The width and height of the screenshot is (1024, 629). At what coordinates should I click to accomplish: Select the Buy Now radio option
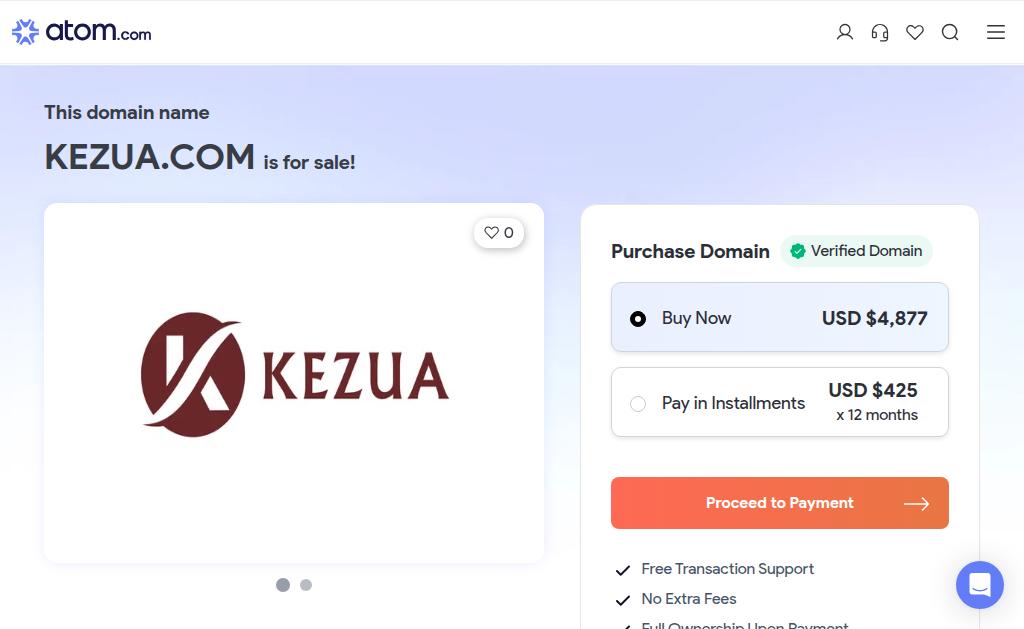[x=638, y=319]
